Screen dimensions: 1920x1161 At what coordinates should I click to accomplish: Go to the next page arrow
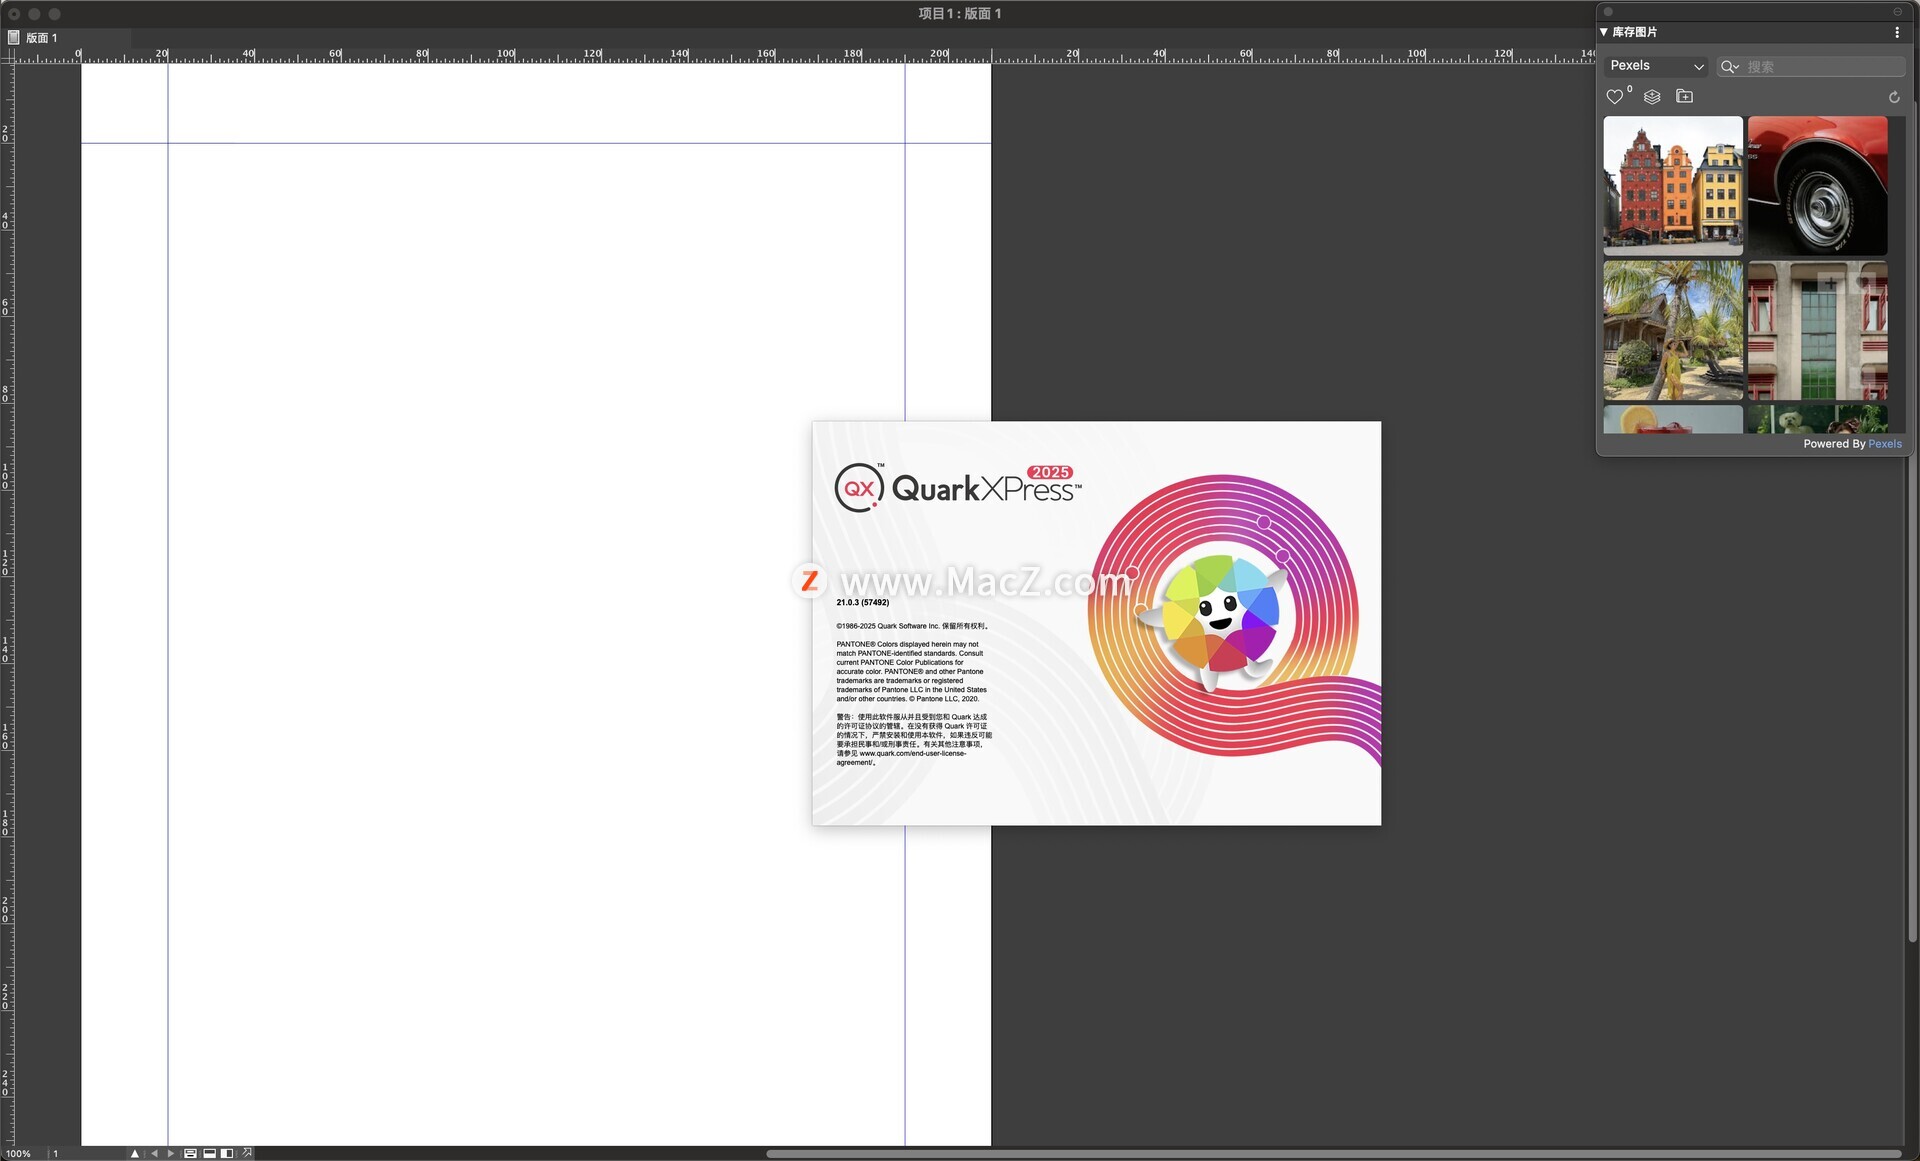point(171,1153)
